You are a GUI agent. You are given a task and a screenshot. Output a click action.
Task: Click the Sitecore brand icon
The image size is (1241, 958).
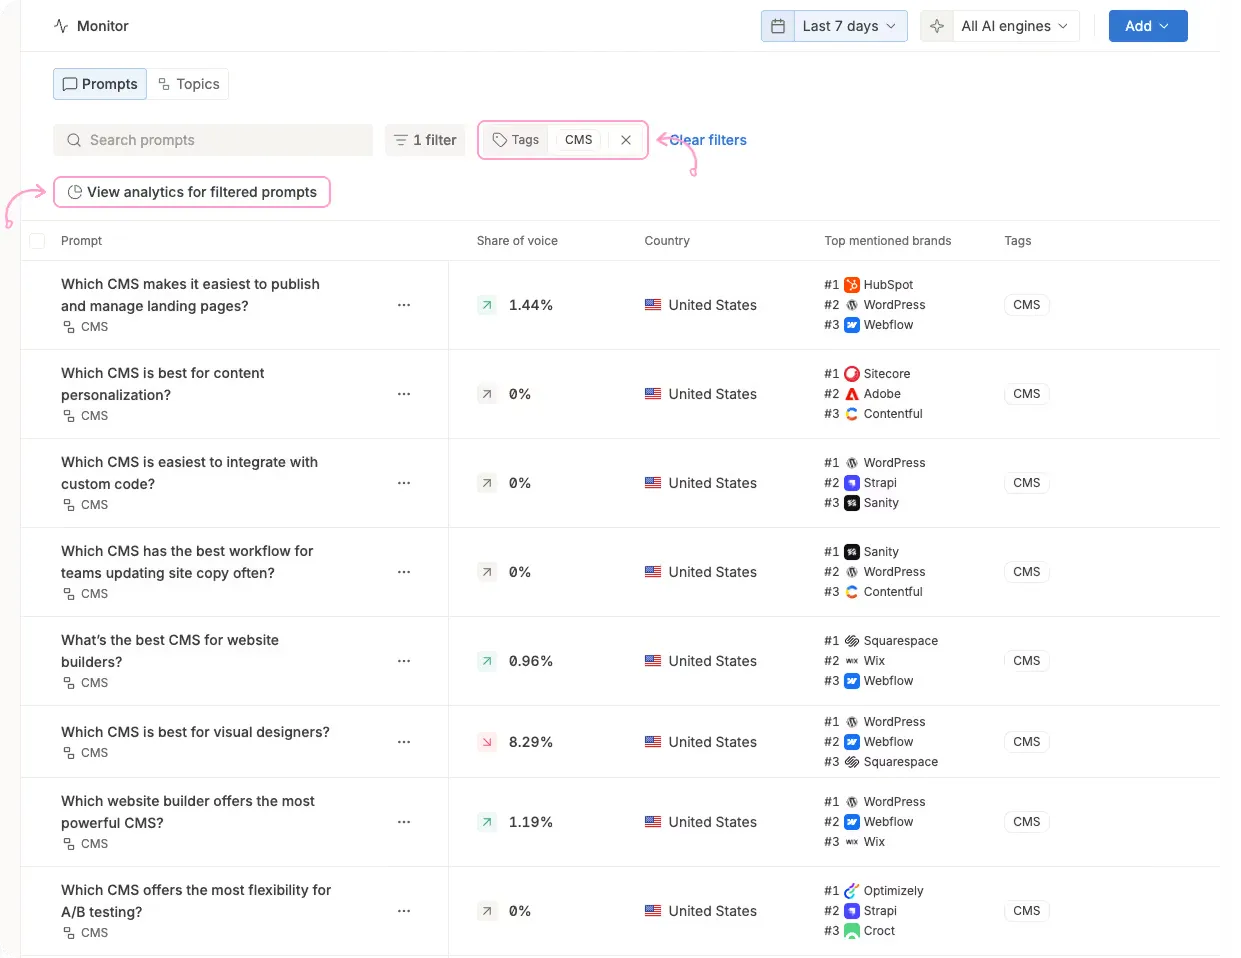tap(852, 374)
